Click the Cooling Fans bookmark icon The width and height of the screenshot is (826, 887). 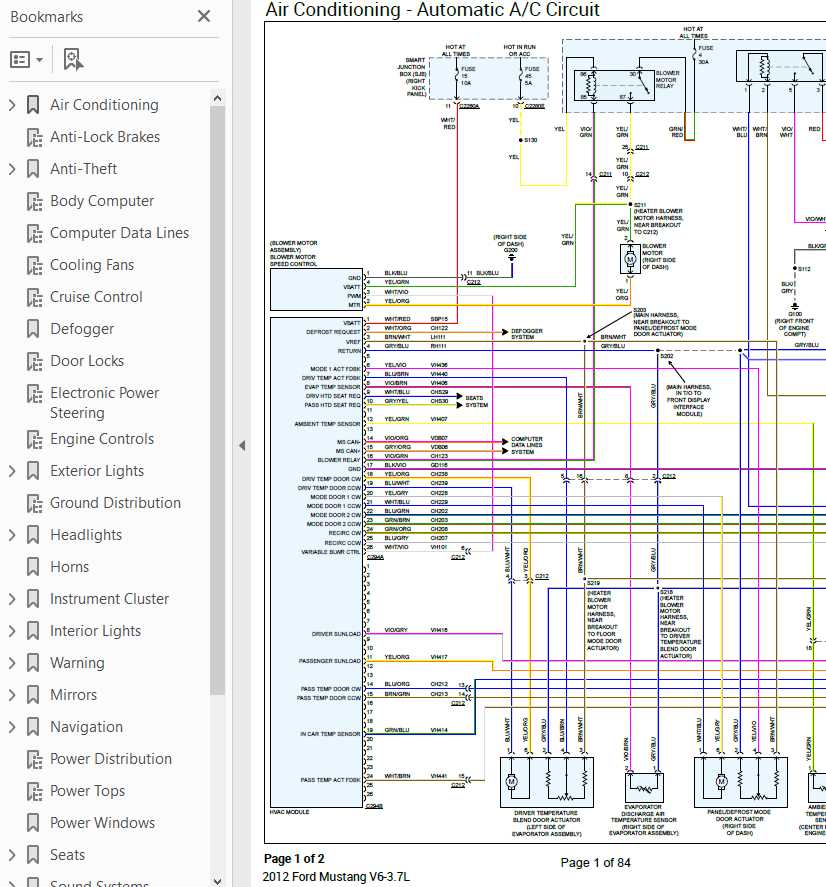coord(34,265)
